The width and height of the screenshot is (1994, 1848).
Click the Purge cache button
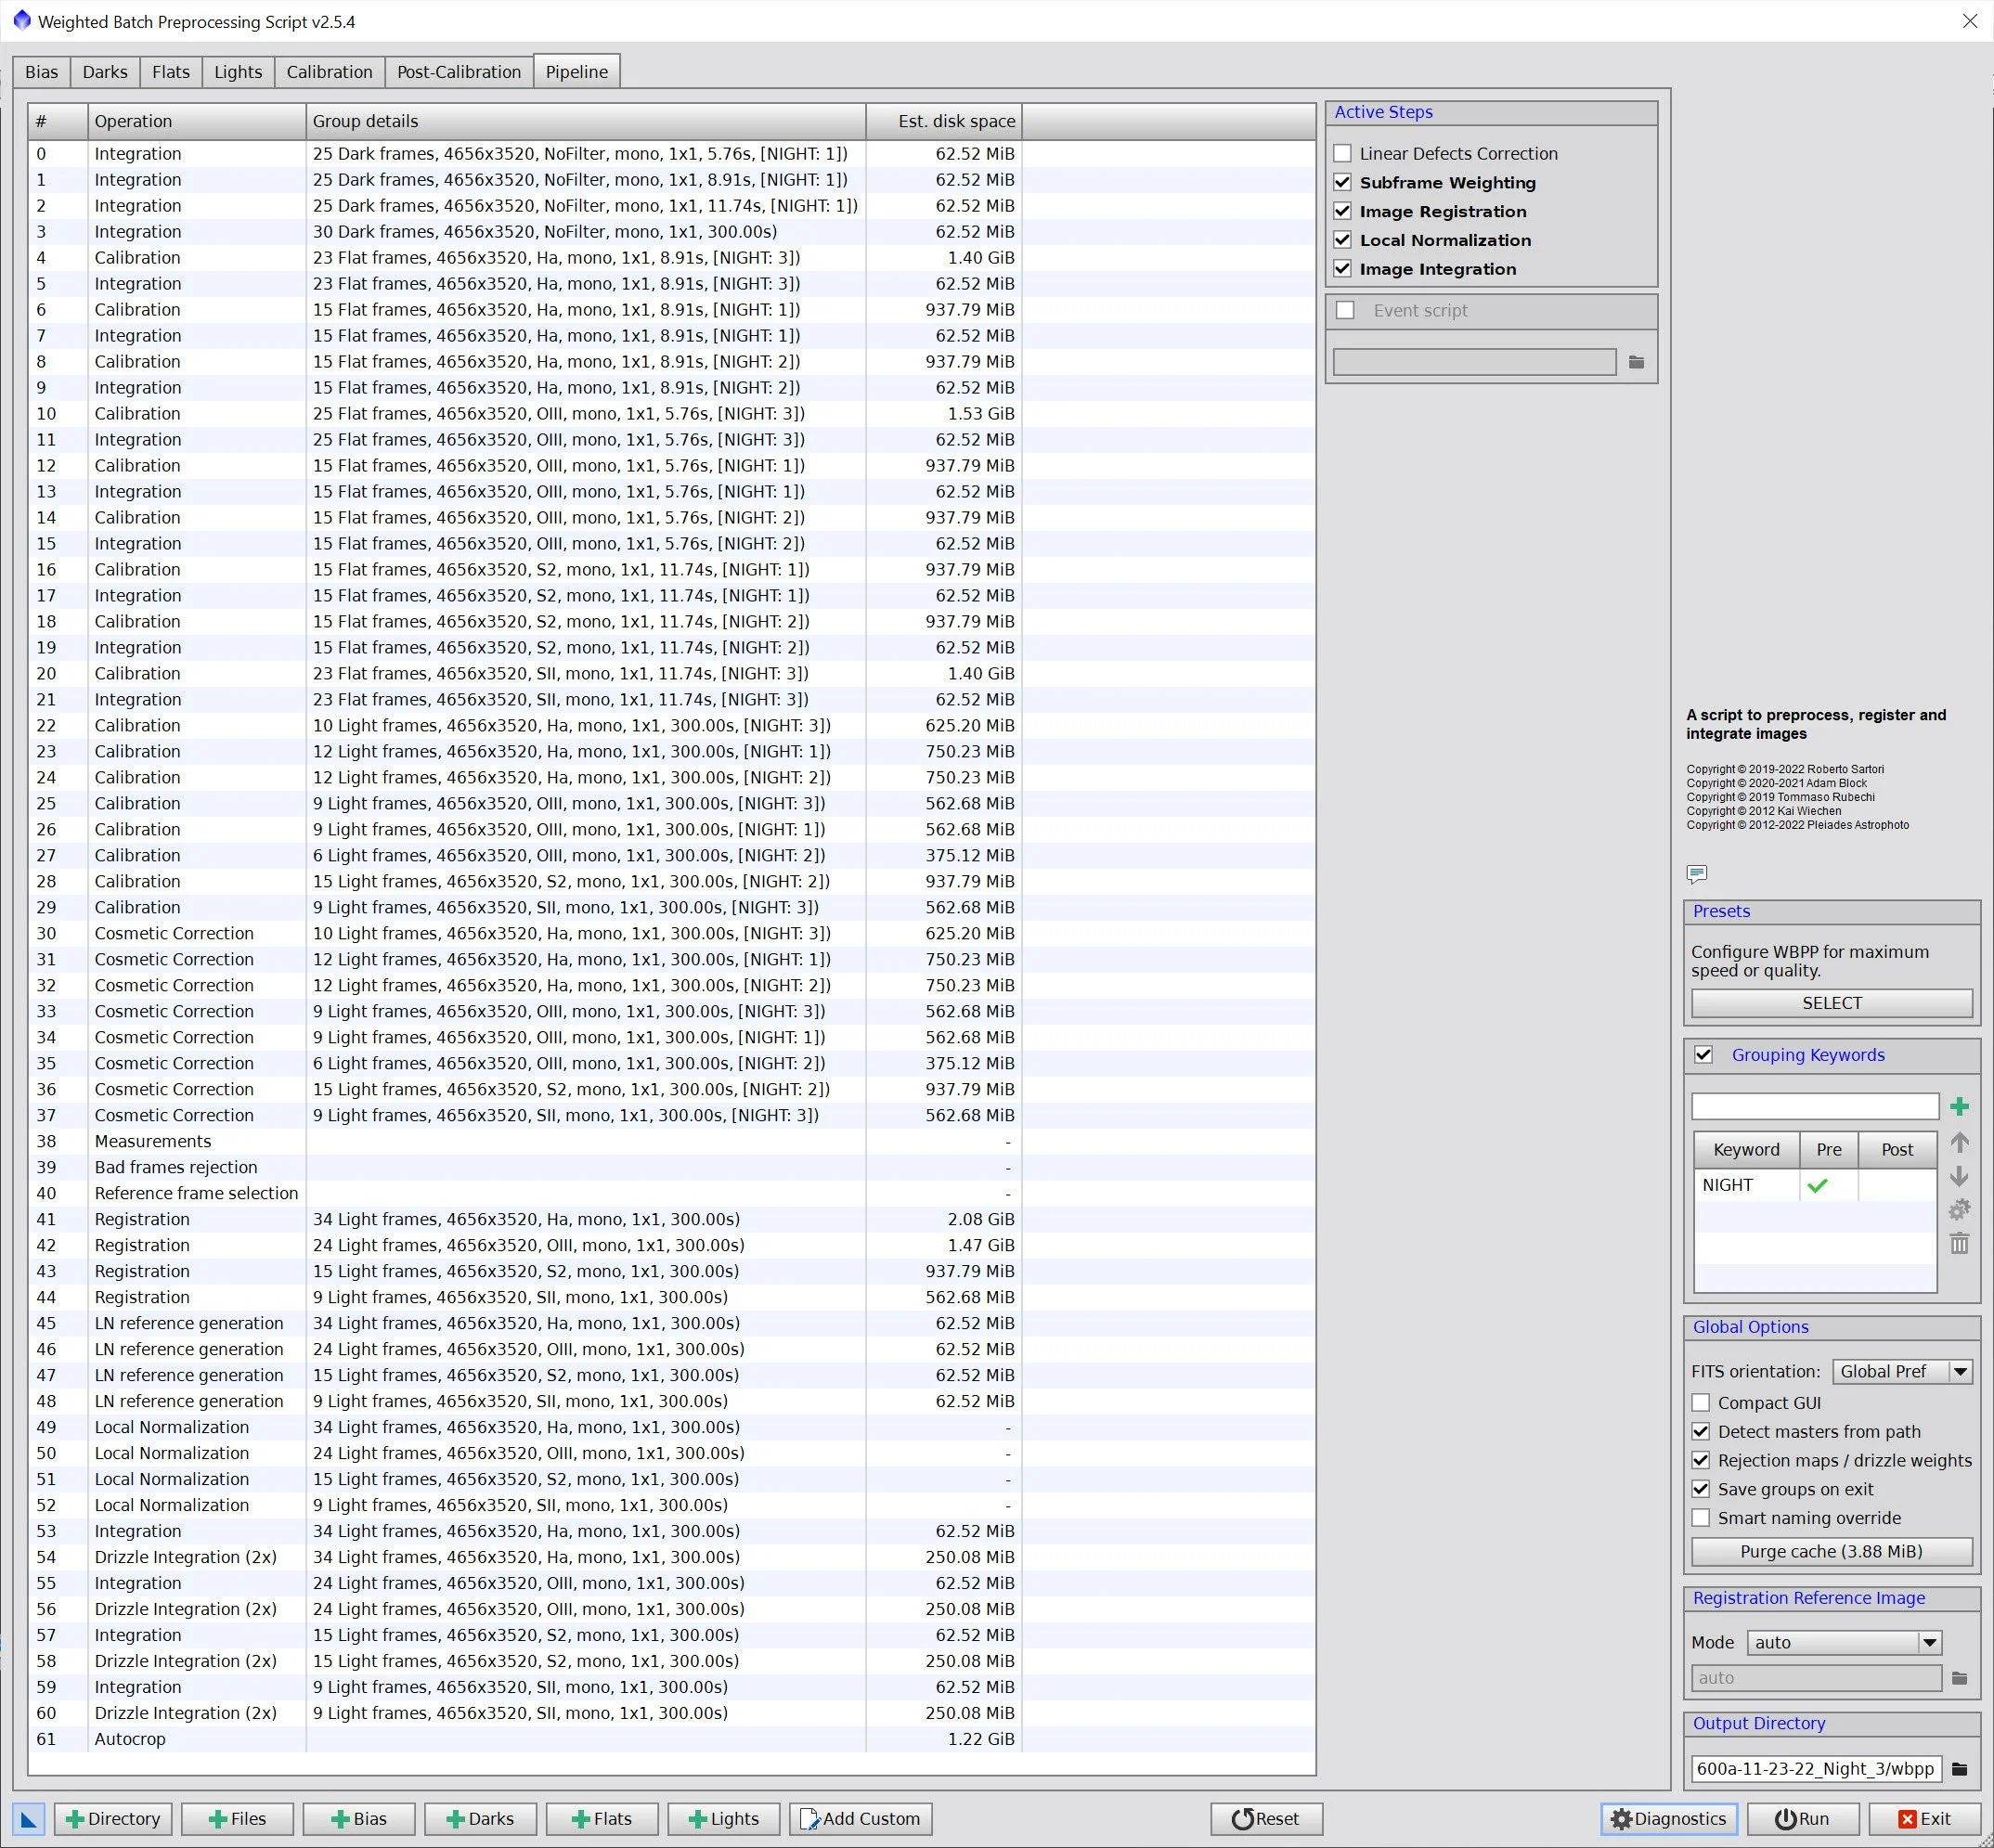1830,1551
